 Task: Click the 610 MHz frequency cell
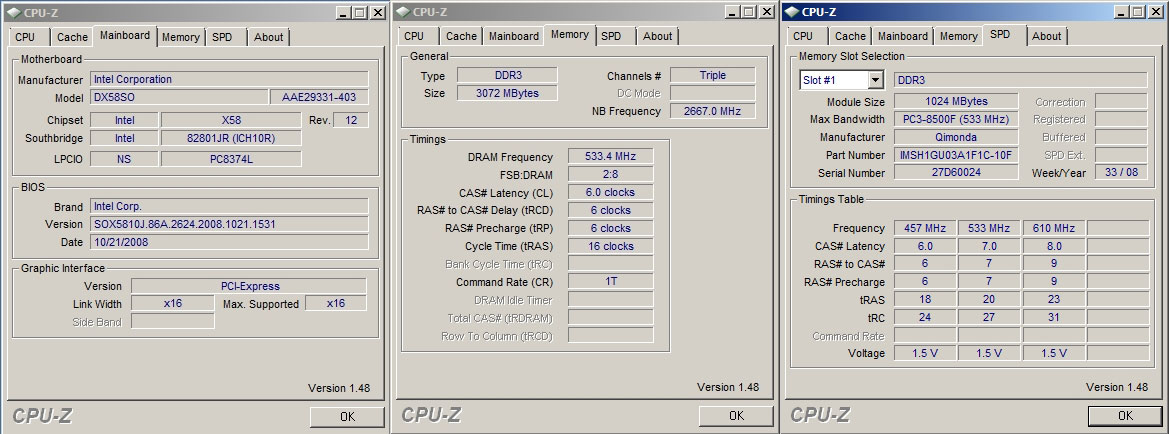(x=1053, y=227)
